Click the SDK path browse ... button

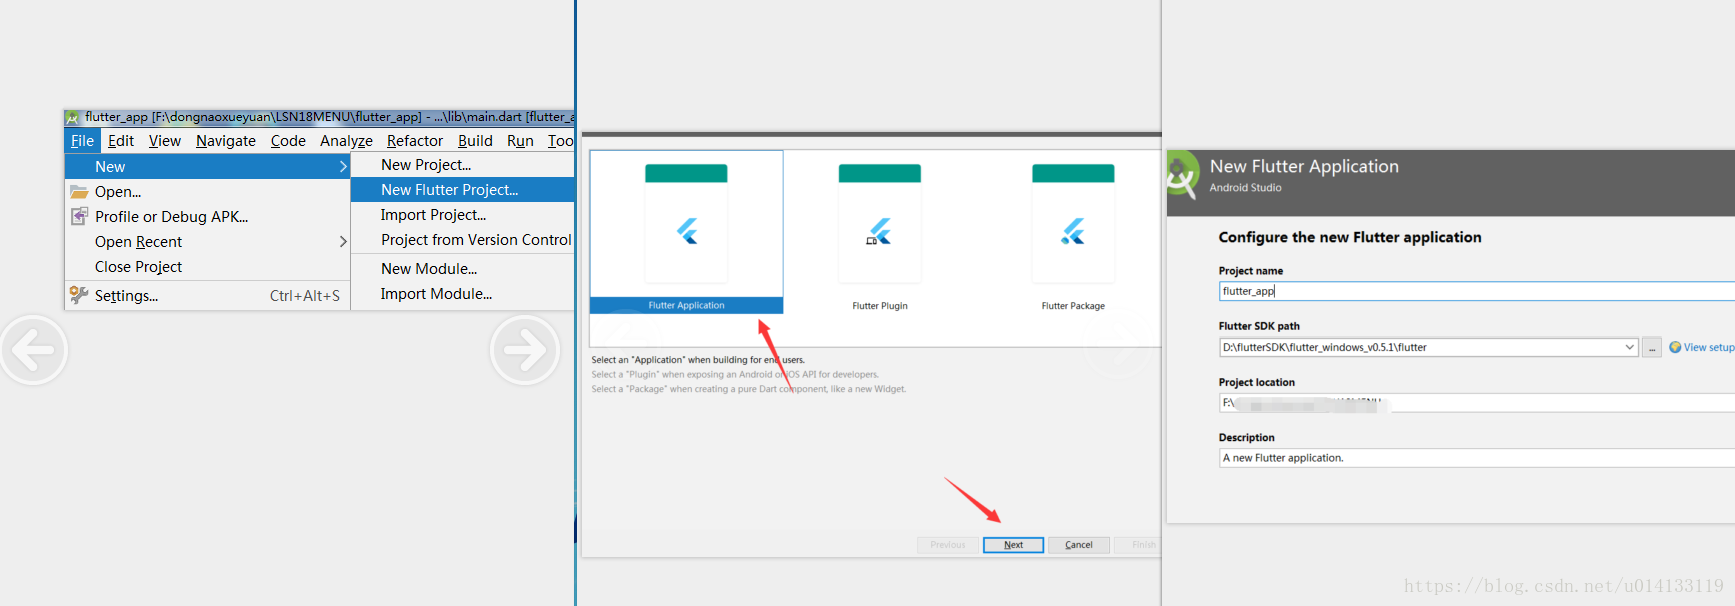pos(1653,348)
